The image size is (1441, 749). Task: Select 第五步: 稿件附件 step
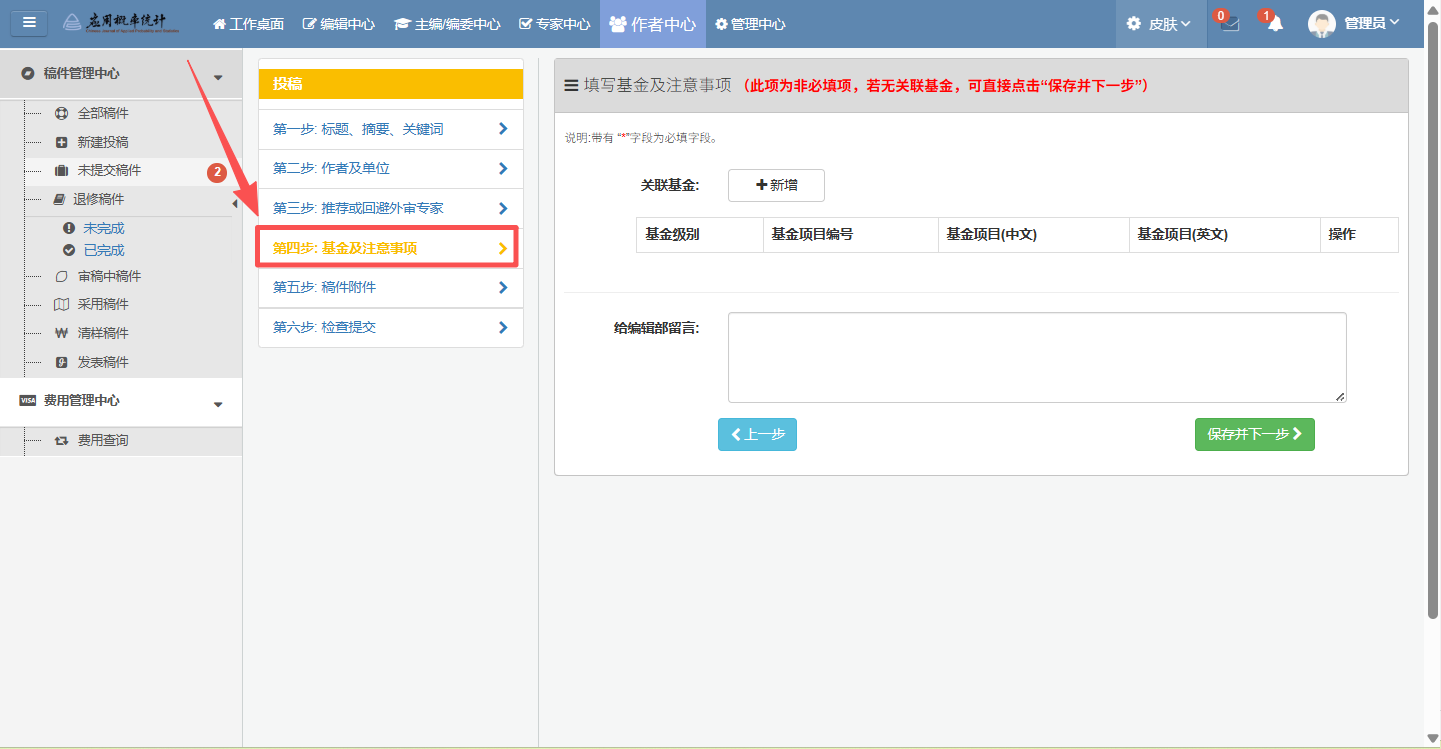(390, 288)
